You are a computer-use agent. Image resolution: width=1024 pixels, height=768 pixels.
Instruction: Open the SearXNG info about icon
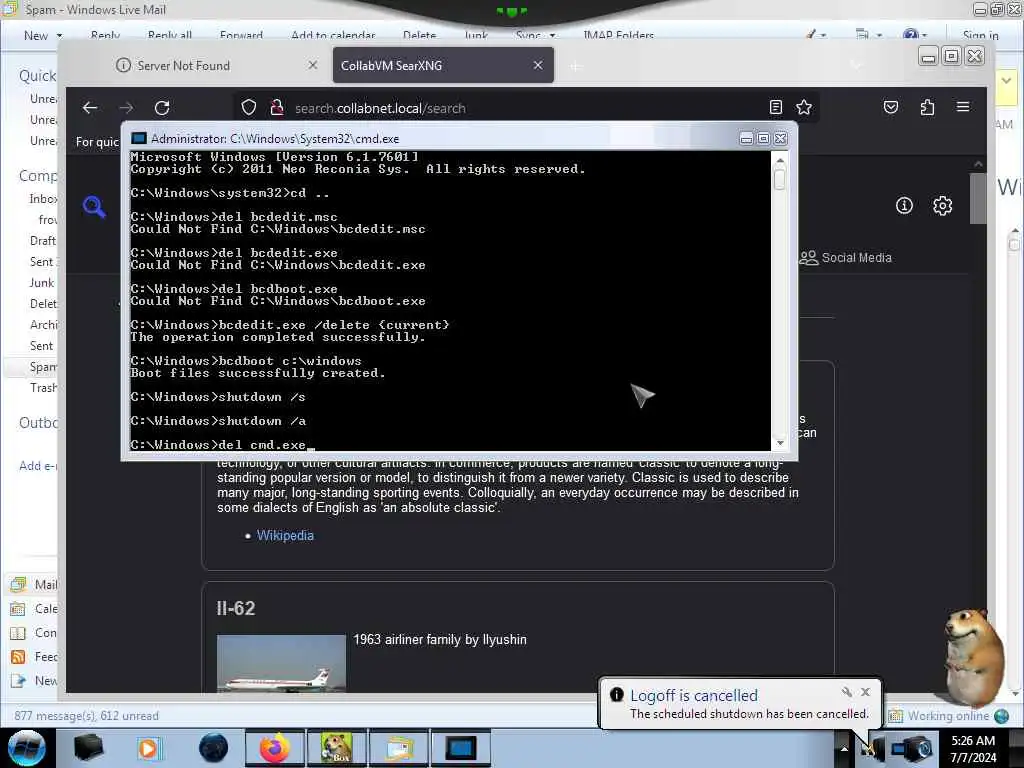pyautogui.click(x=904, y=206)
